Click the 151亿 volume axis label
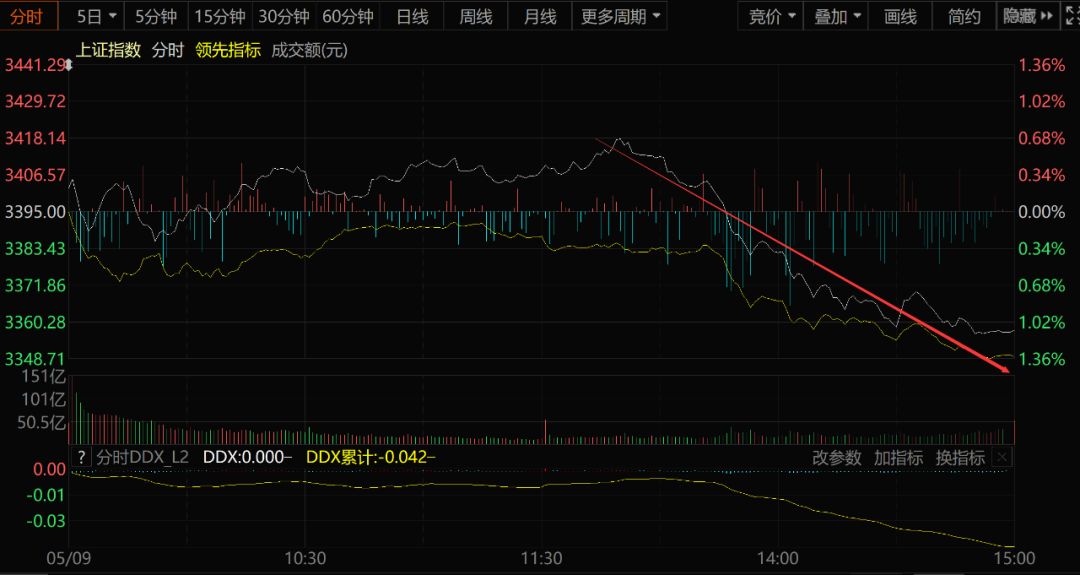Screen dimensions: 1080x575 click(43, 377)
